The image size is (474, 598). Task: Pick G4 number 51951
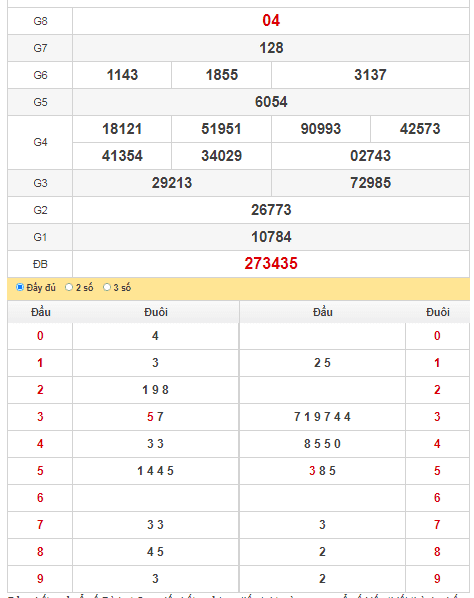click(222, 129)
